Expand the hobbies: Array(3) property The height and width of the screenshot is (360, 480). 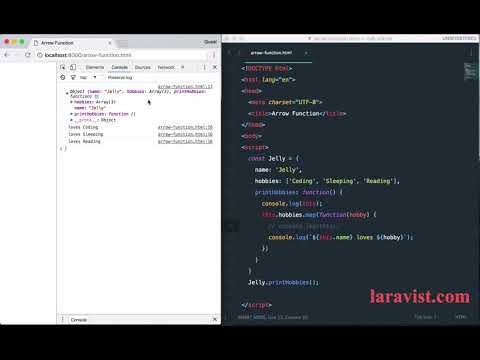[71, 102]
